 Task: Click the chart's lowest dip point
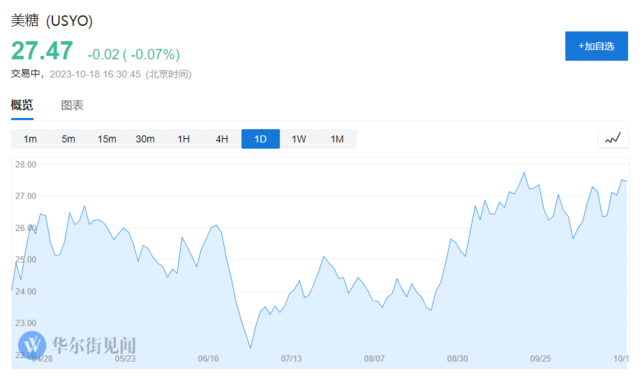pos(250,348)
